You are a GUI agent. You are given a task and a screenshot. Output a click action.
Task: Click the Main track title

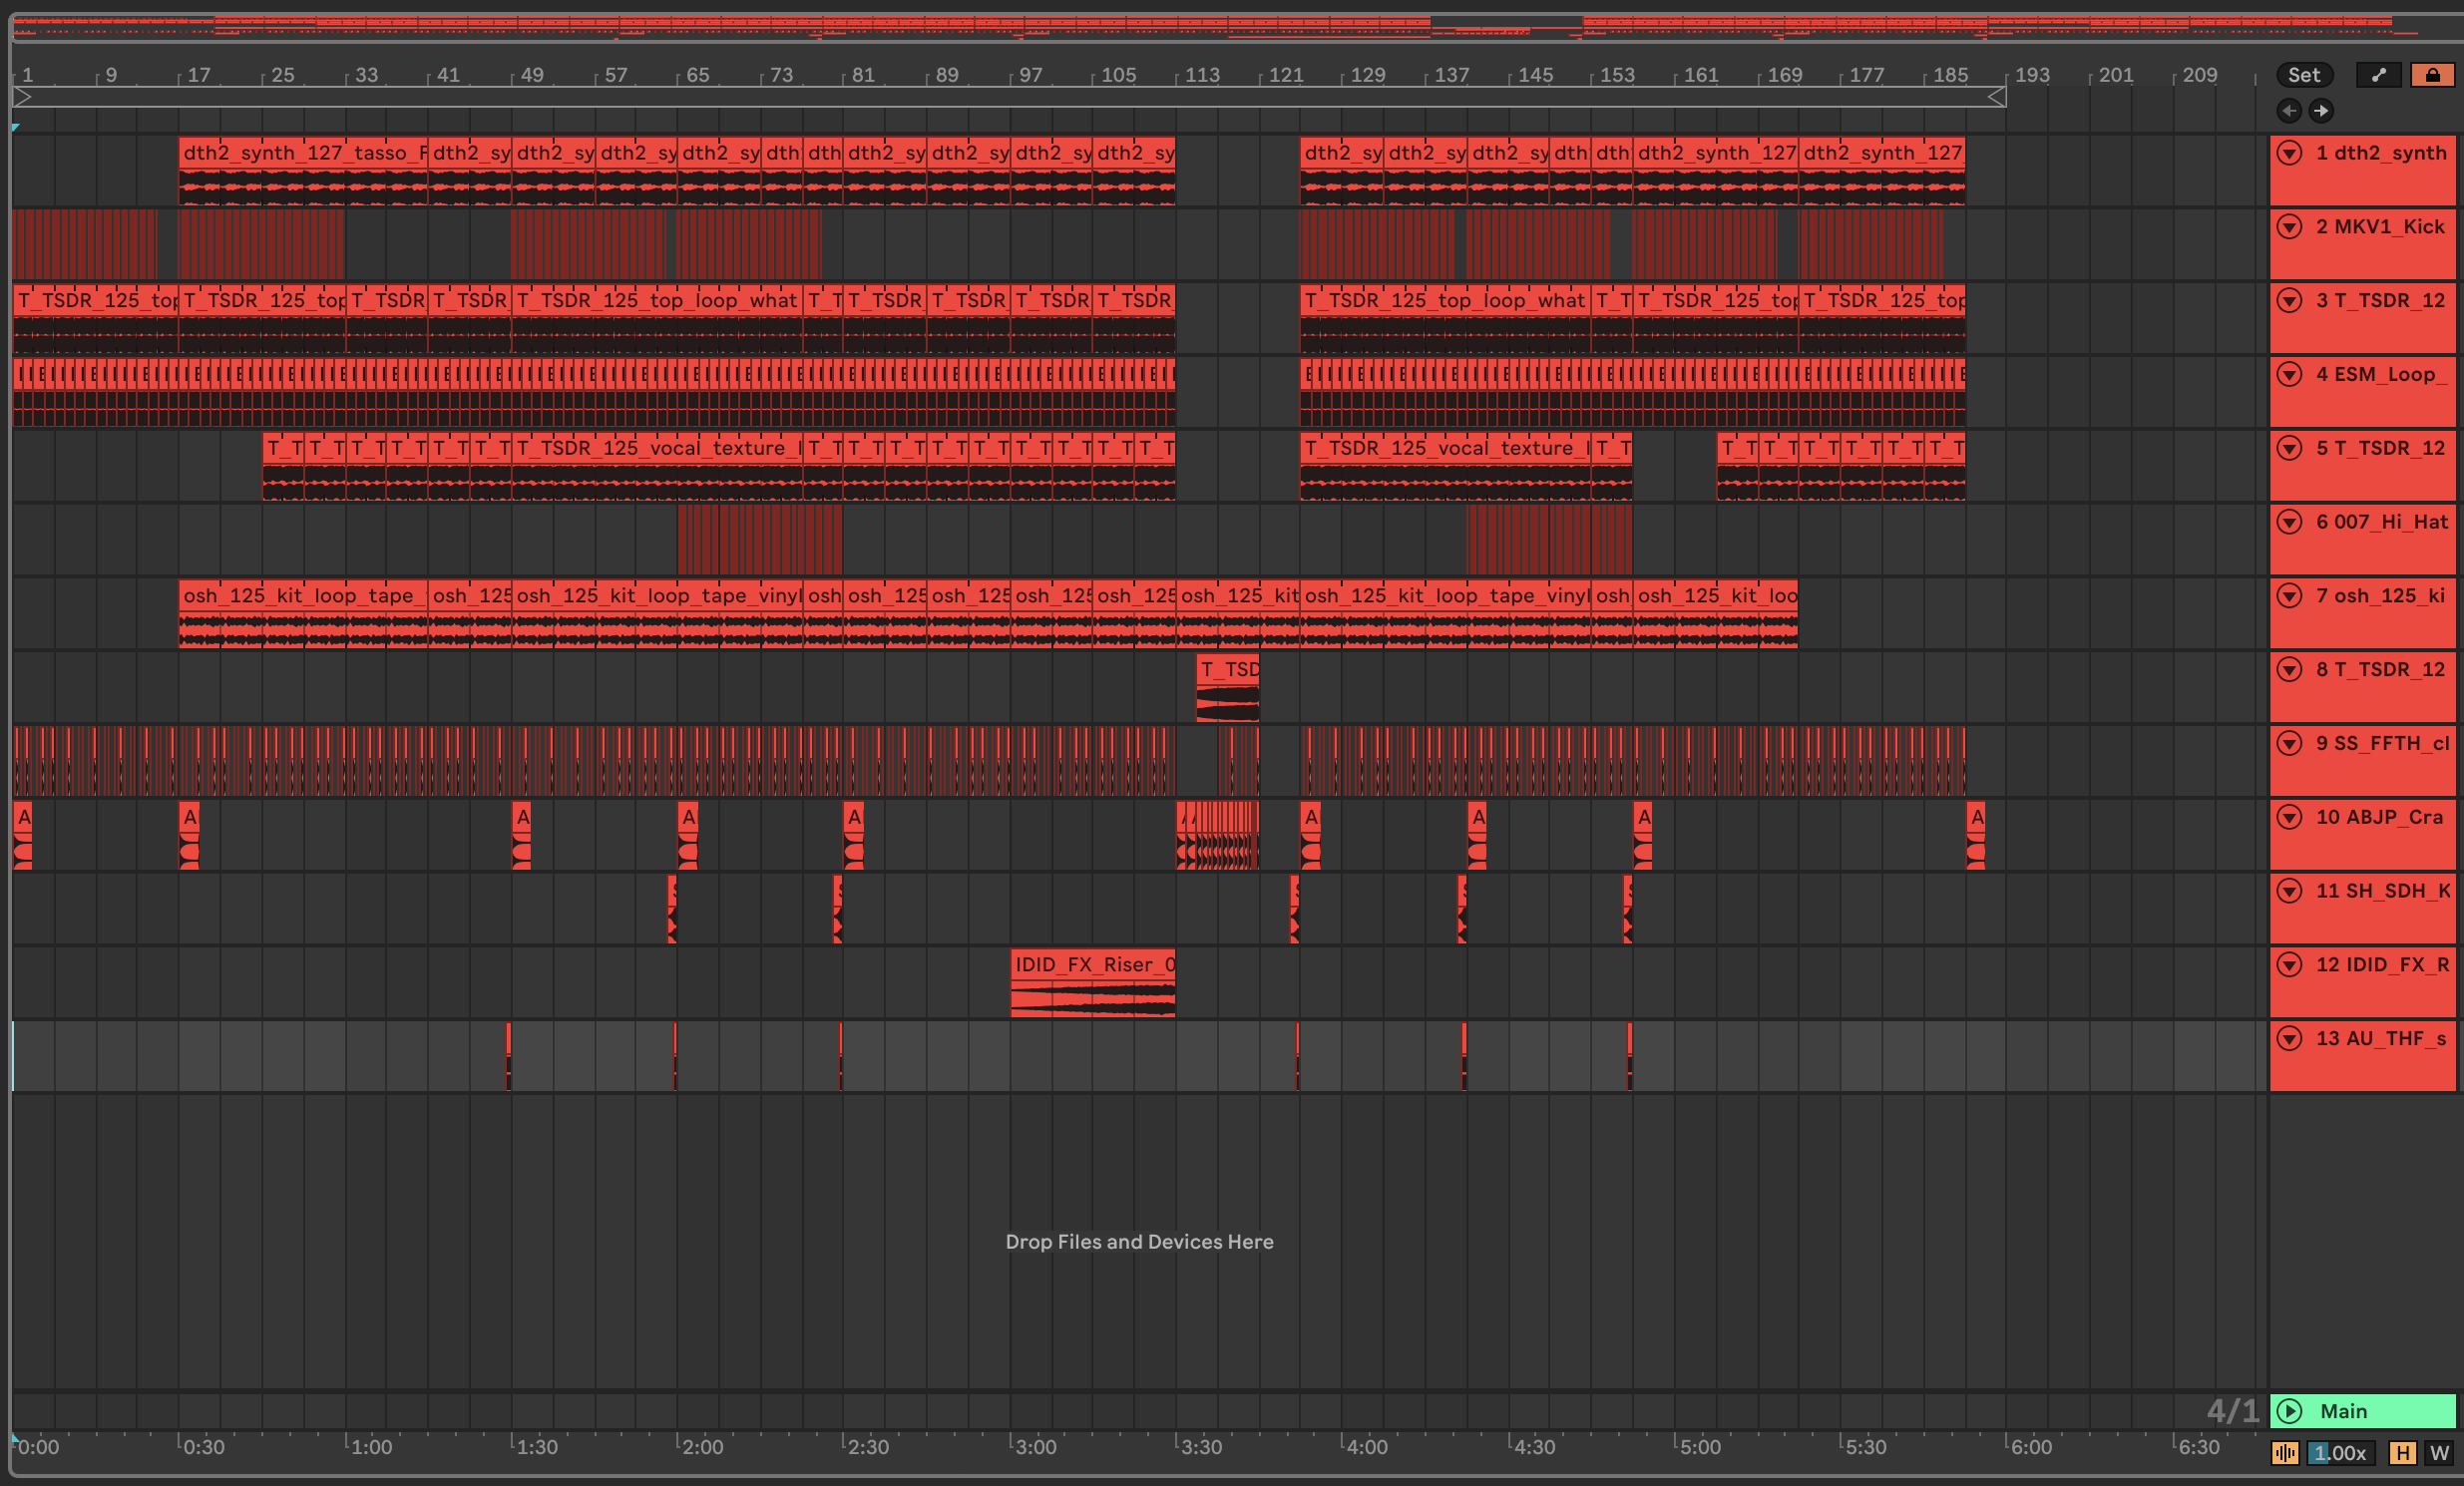click(x=2343, y=1411)
